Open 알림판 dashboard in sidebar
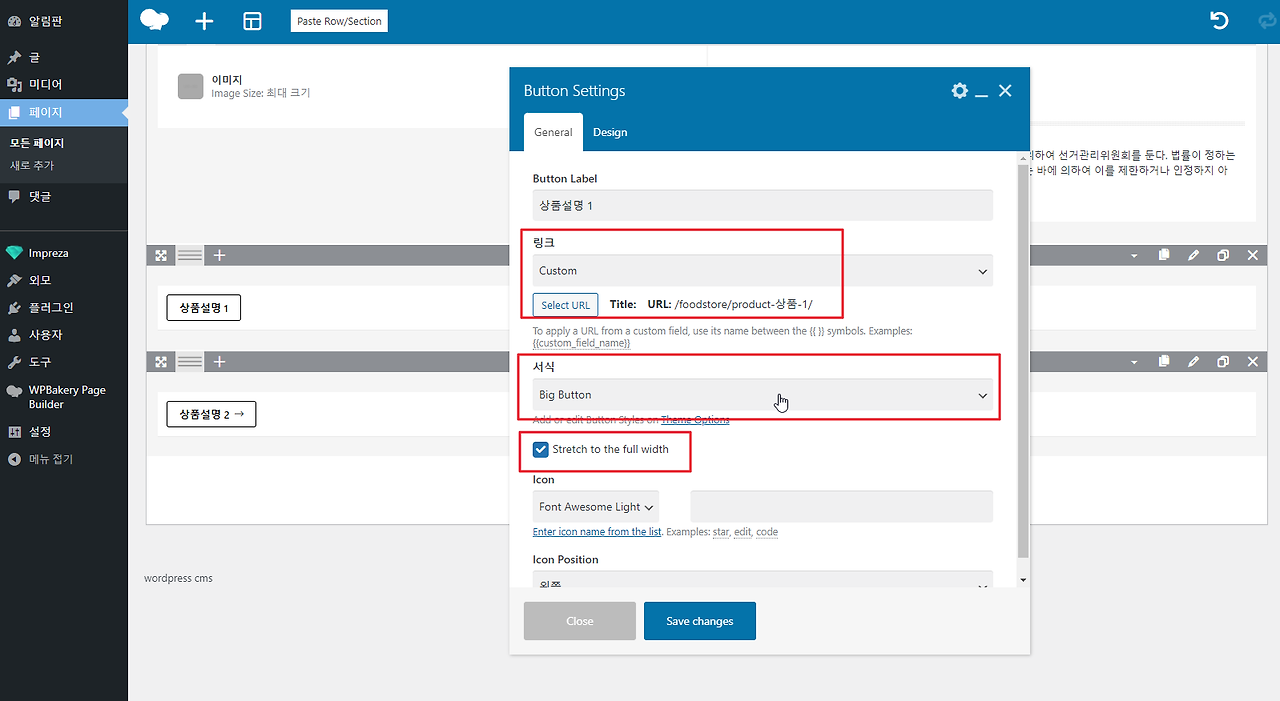The image size is (1280, 701). coord(64,21)
